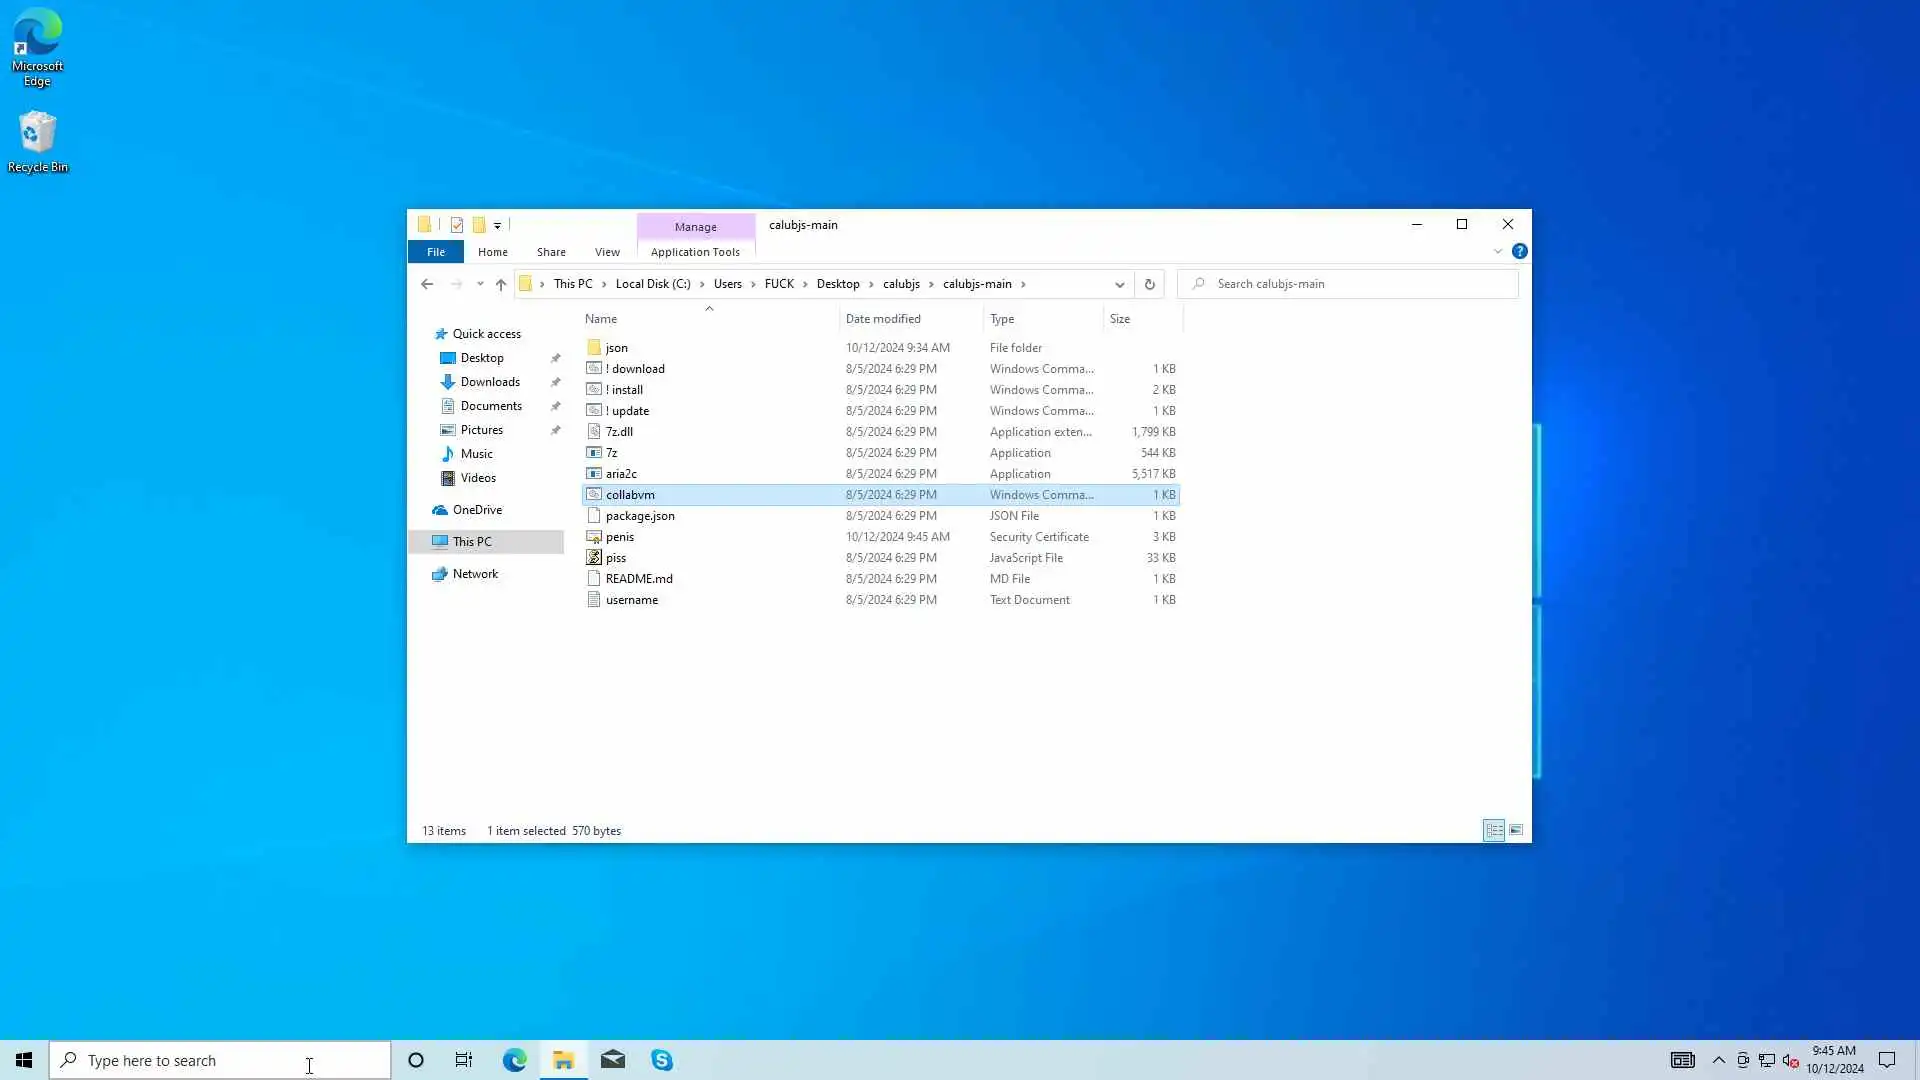Viewport: 1920px width, 1080px height.
Task: Click the Up directory arrow icon
Action: pyautogui.click(x=501, y=284)
